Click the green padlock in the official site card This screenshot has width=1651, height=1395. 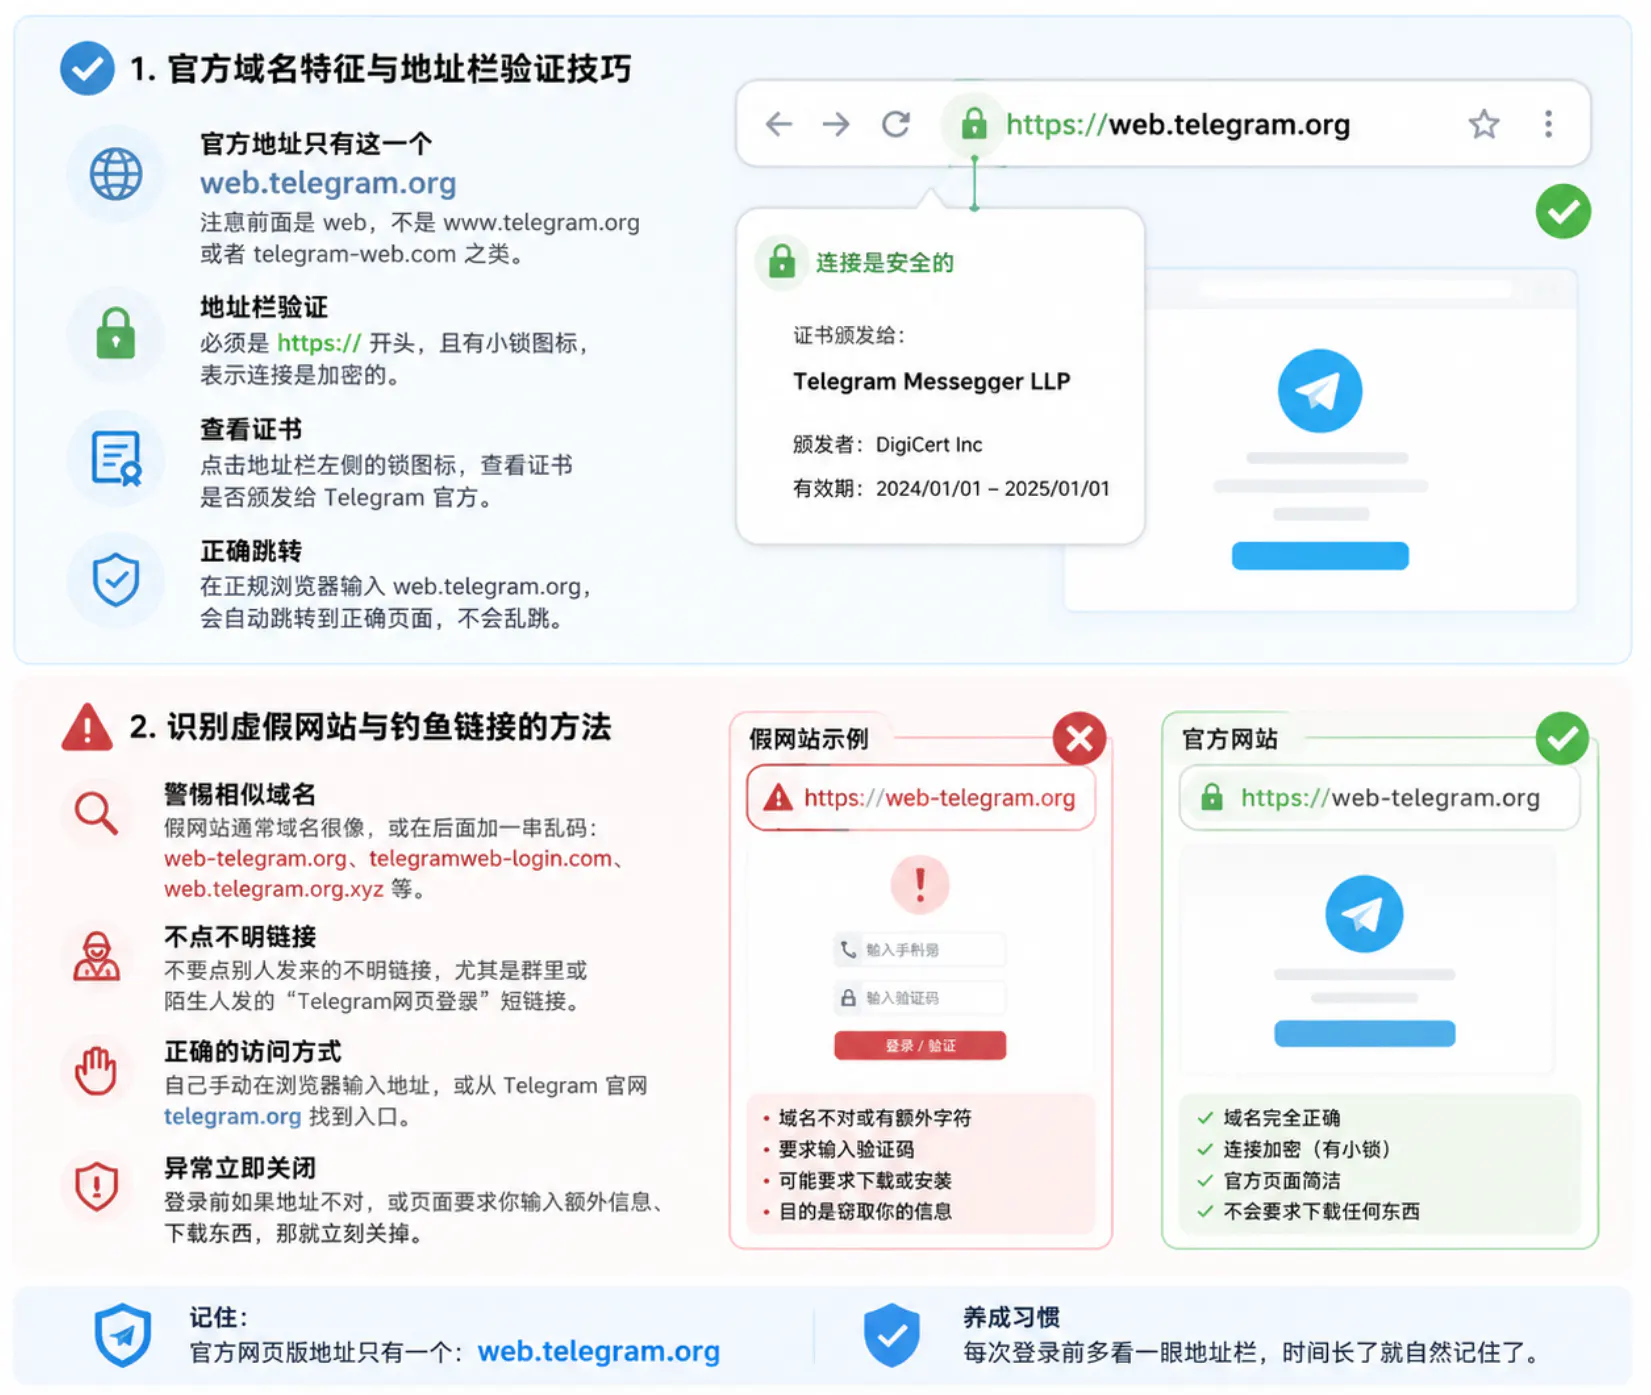pyautogui.click(x=1211, y=797)
